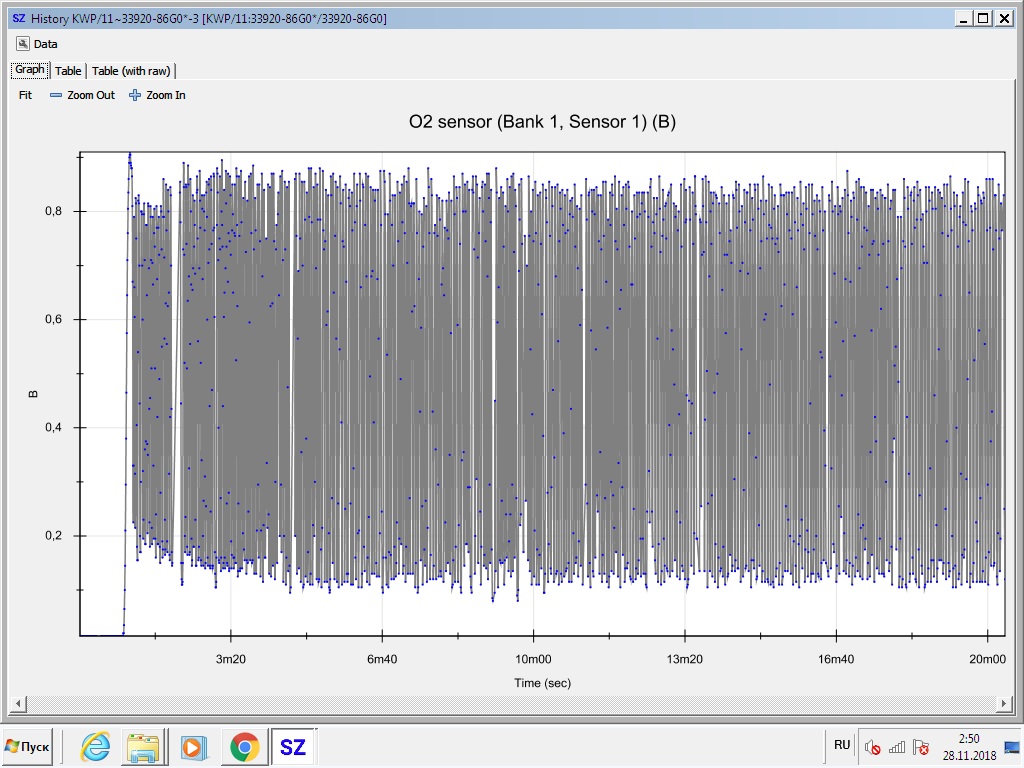The image size is (1024, 768).
Task: Open Windows Media Player from taskbar
Action: point(191,746)
